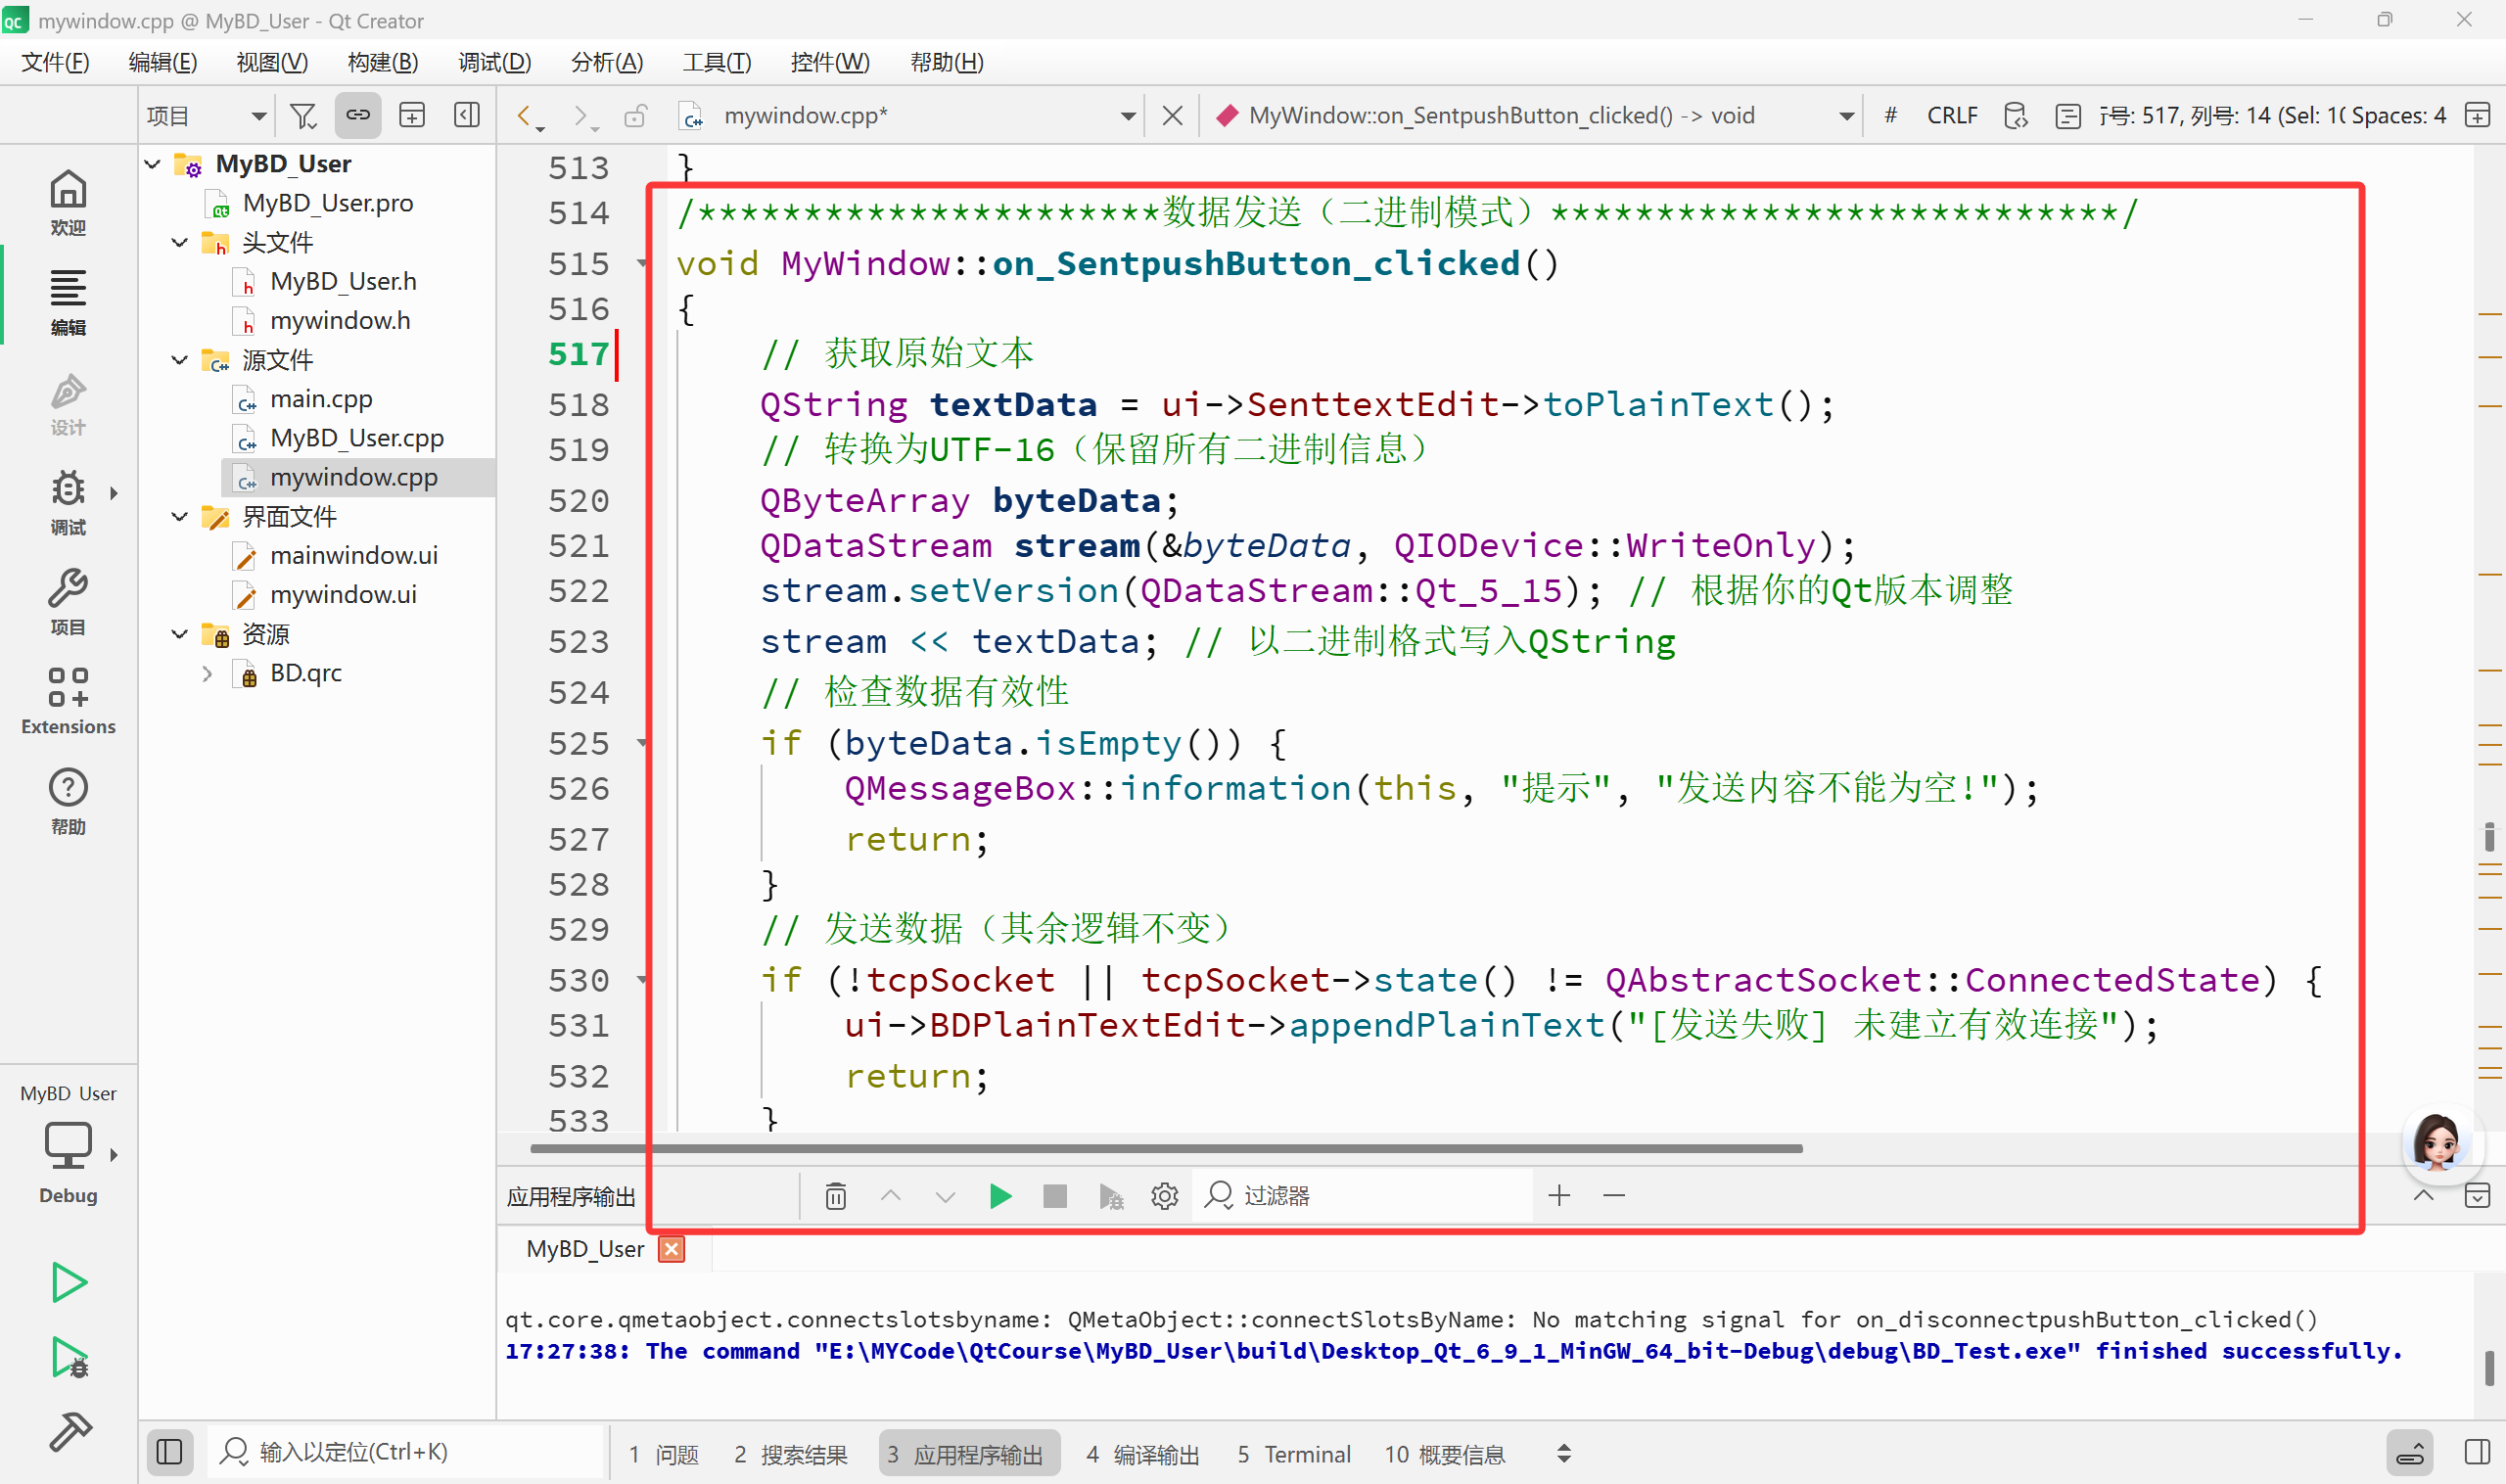Expand the BD.qrc resource node
The image size is (2506, 1484).
pos(207,673)
